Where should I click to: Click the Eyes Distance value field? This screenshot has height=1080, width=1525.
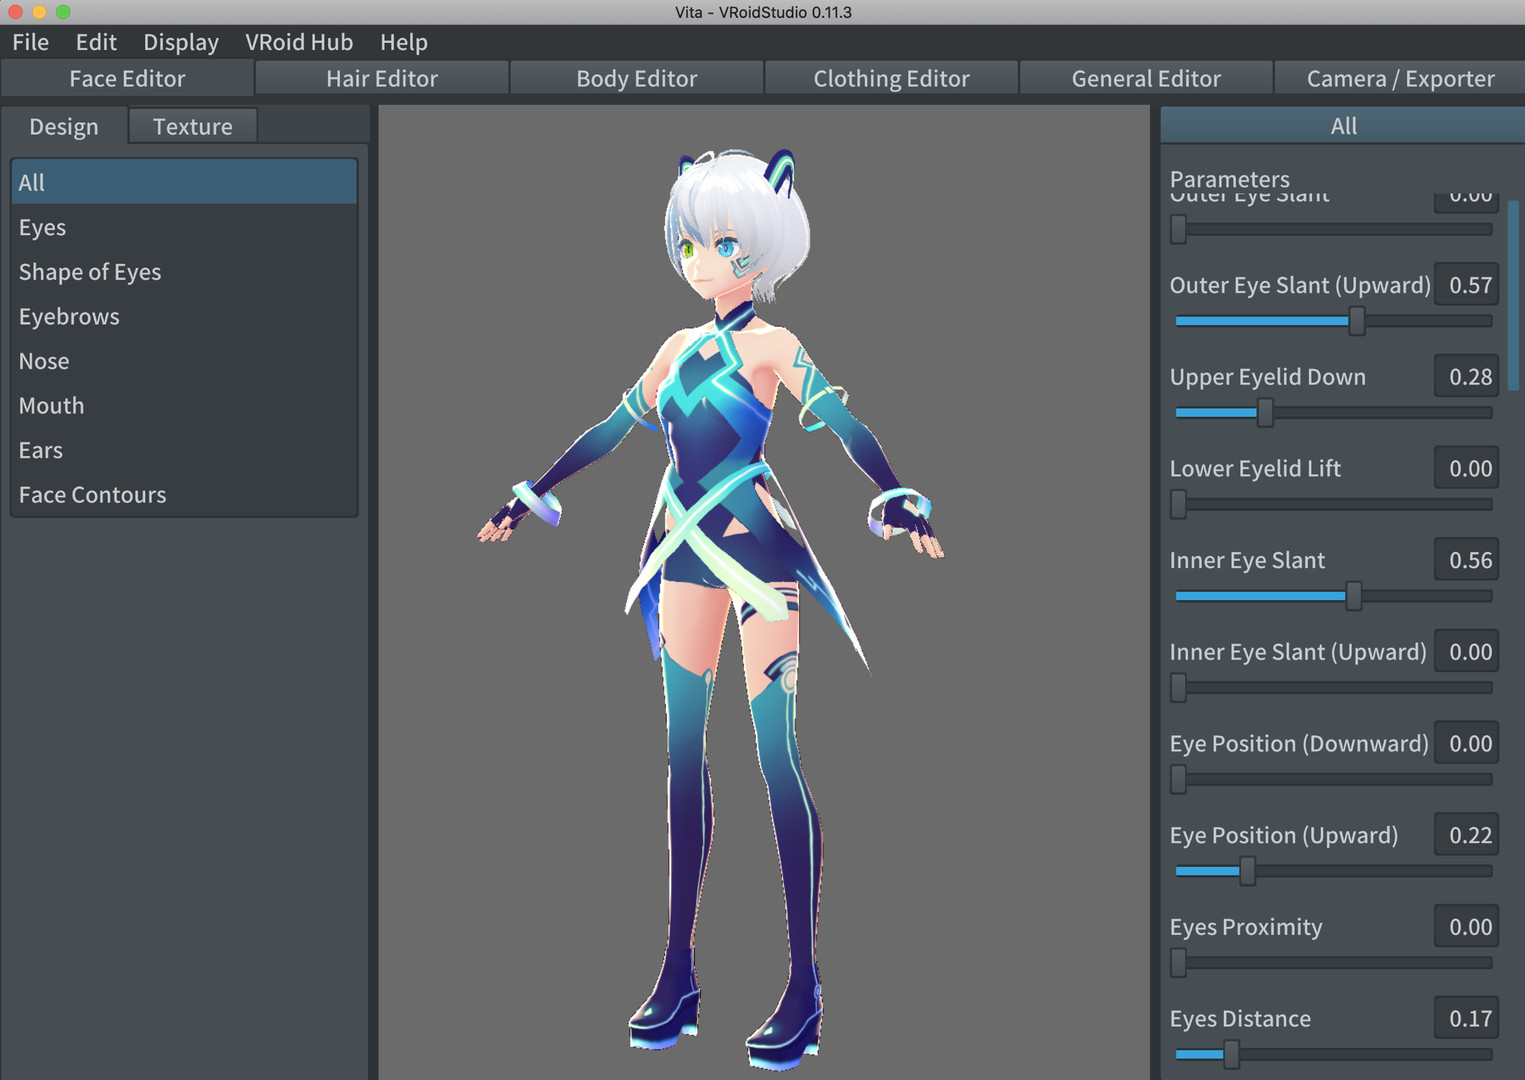pos(1466,1017)
